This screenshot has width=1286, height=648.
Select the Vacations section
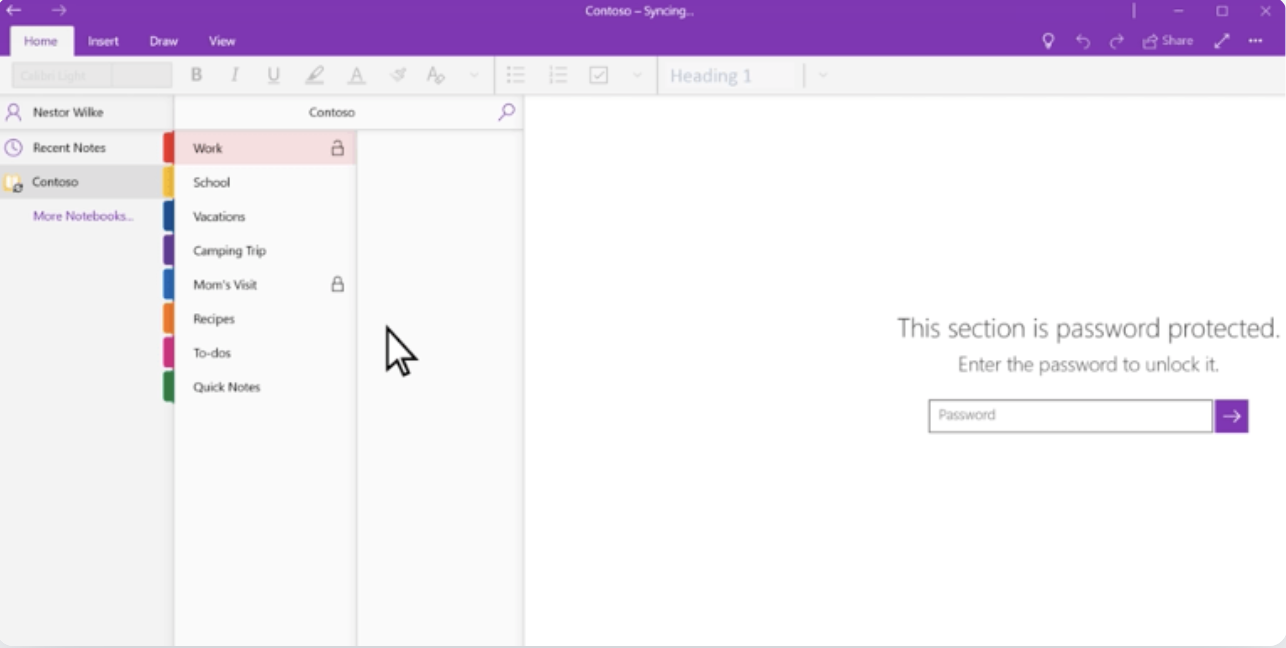pyautogui.click(x=265, y=216)
